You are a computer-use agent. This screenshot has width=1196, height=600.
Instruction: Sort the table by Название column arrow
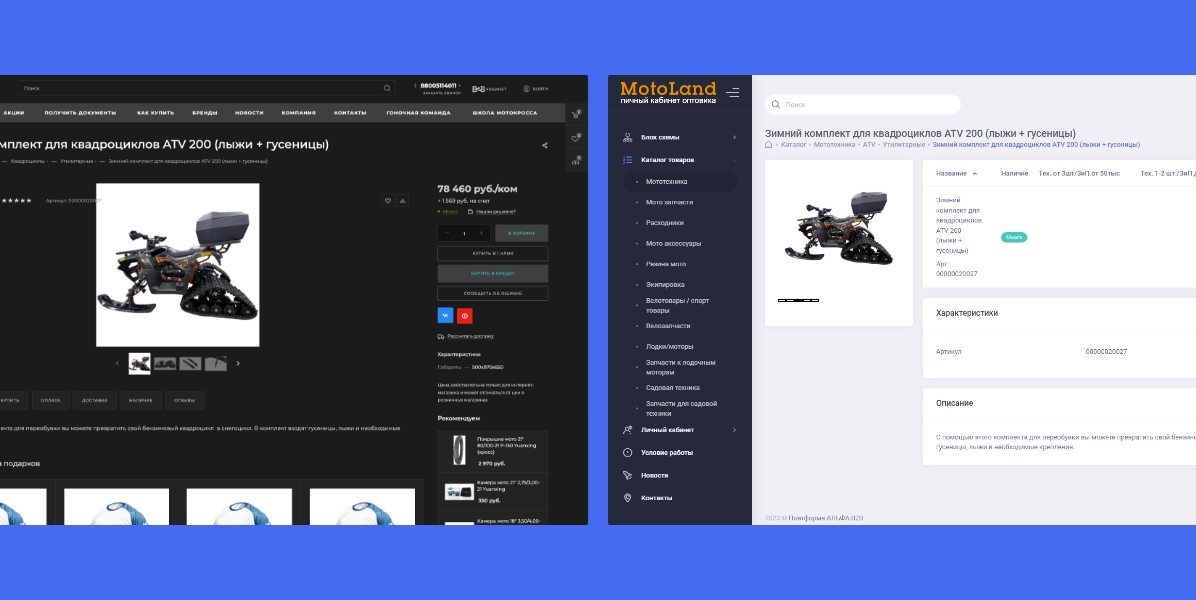click(x=975, y=174)
